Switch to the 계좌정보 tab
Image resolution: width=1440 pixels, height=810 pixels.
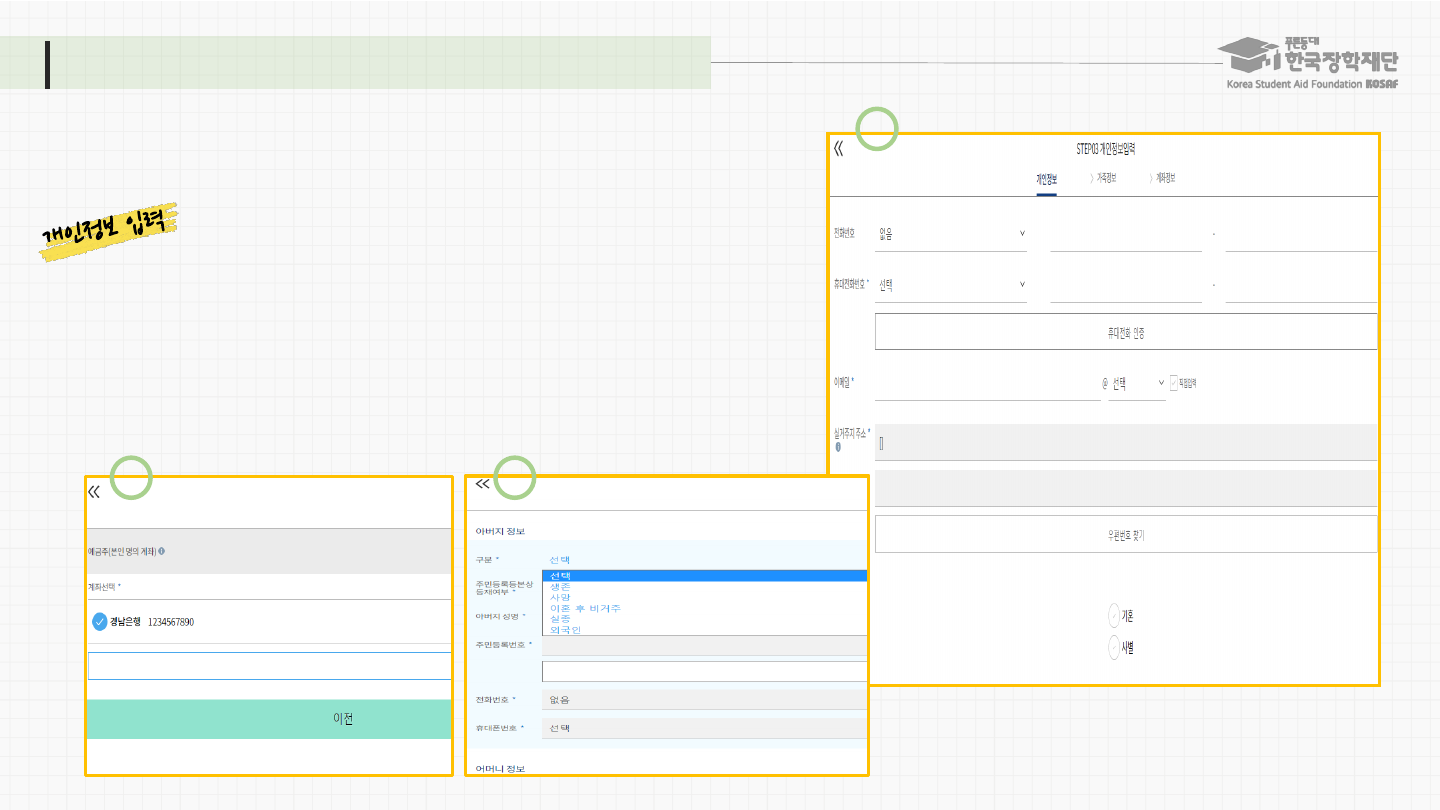click(1164, 178)
